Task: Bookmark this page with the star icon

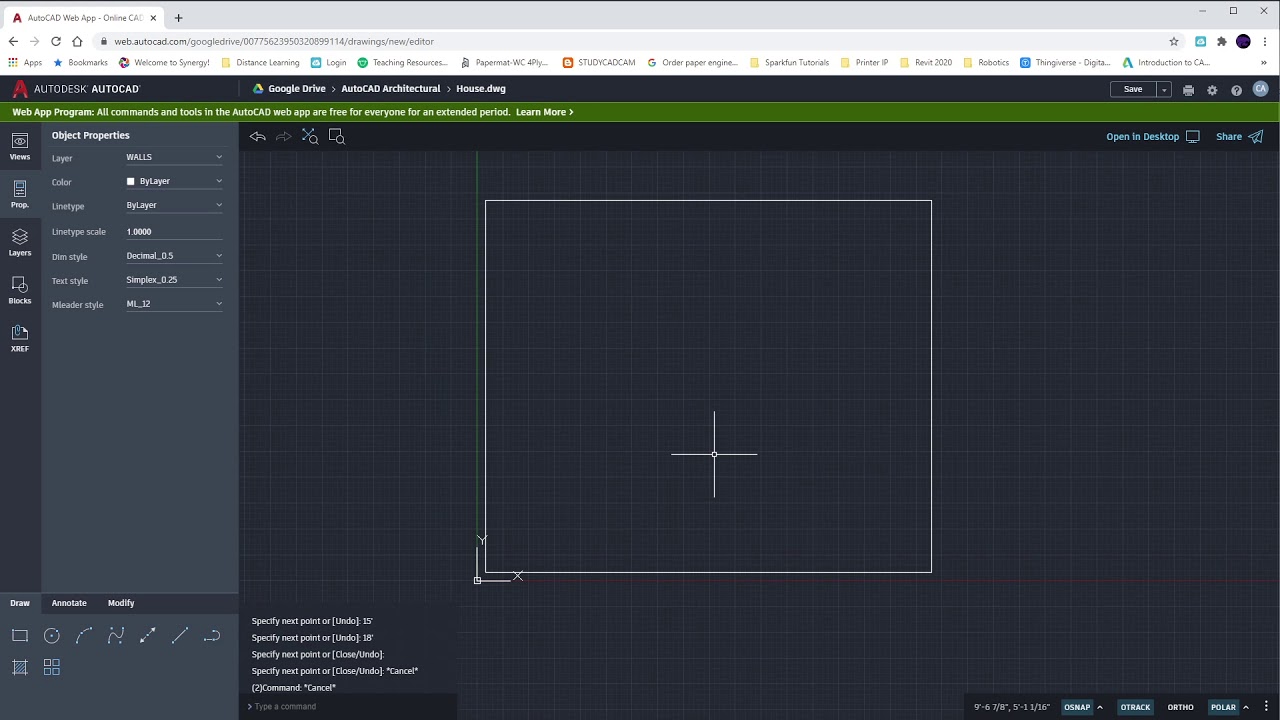Action: [1174, 41]
